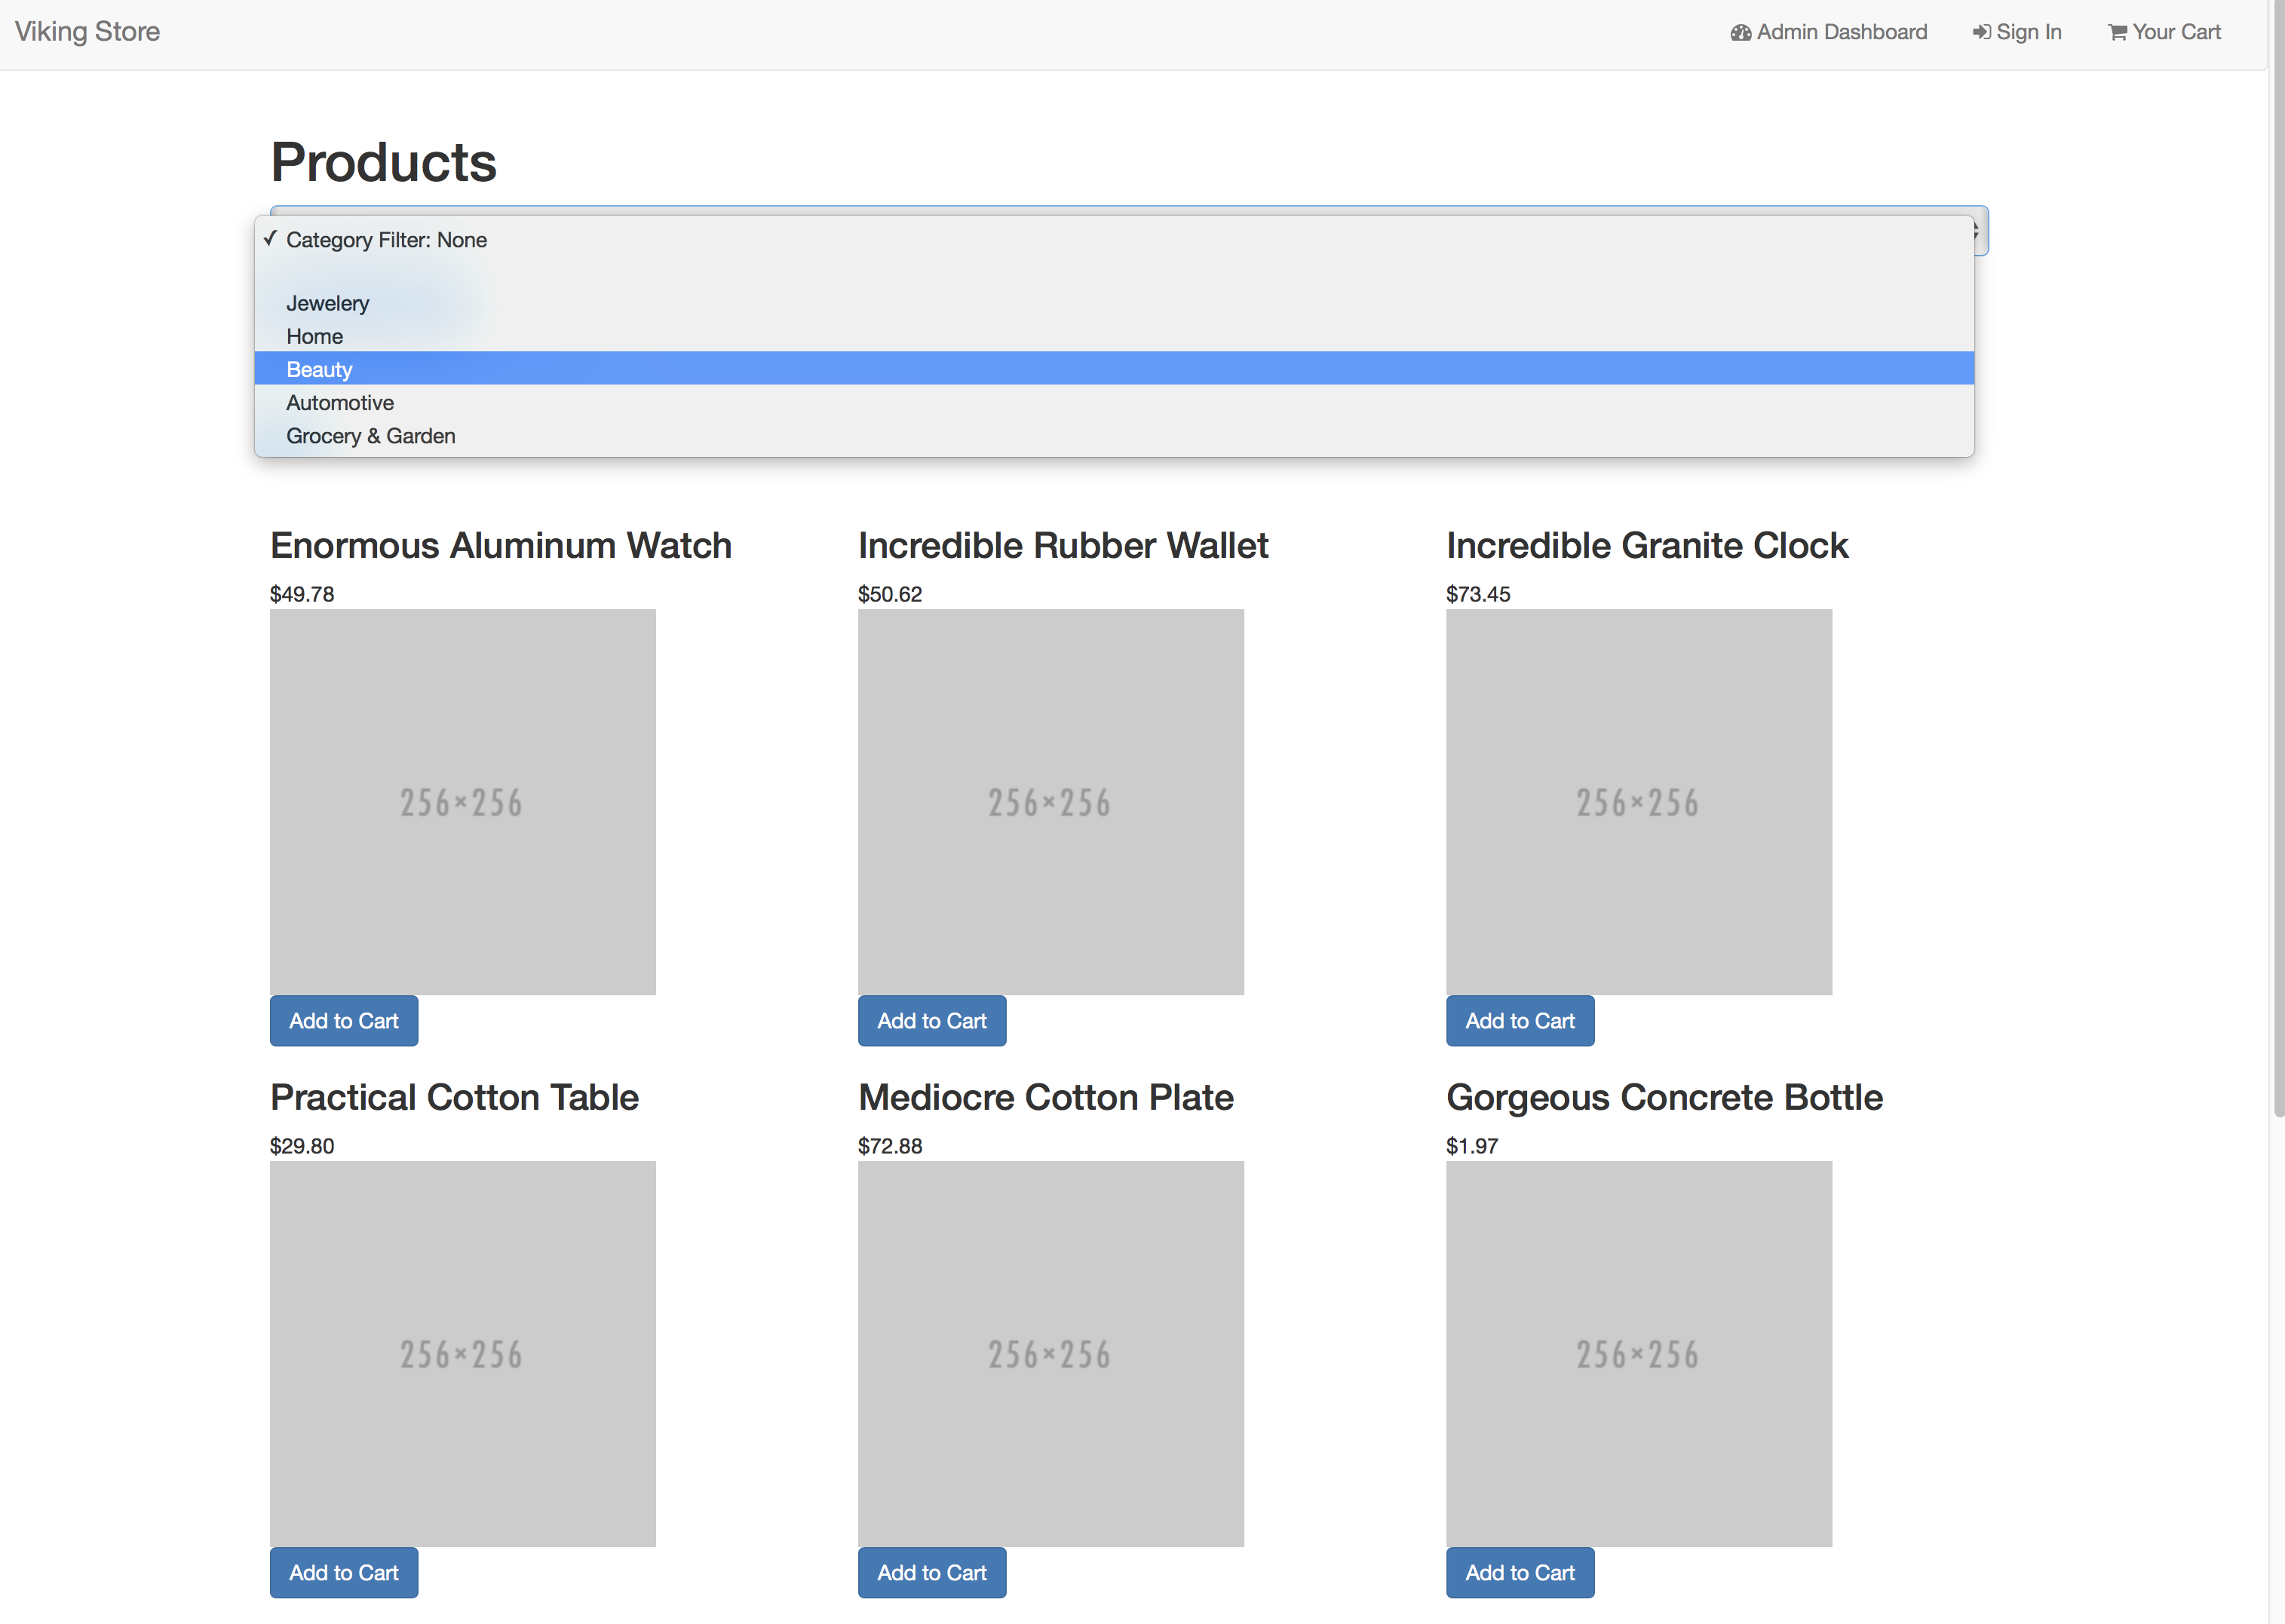Choose Grocery & Garden category
This screenshot has width=2285, height=1624.
tap(371, 436)
